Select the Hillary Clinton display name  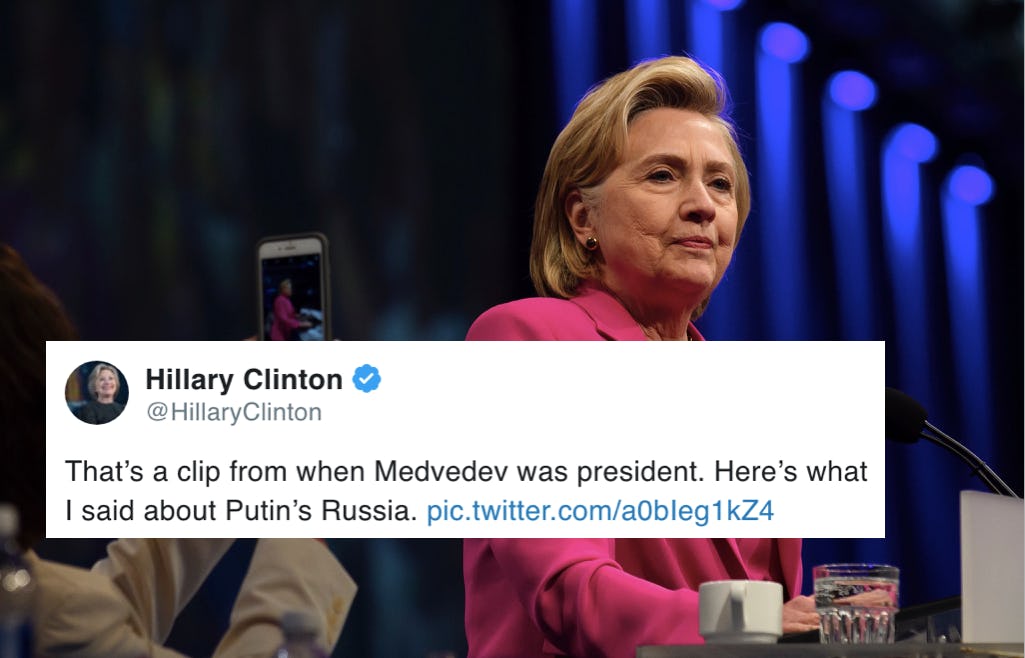244,379
